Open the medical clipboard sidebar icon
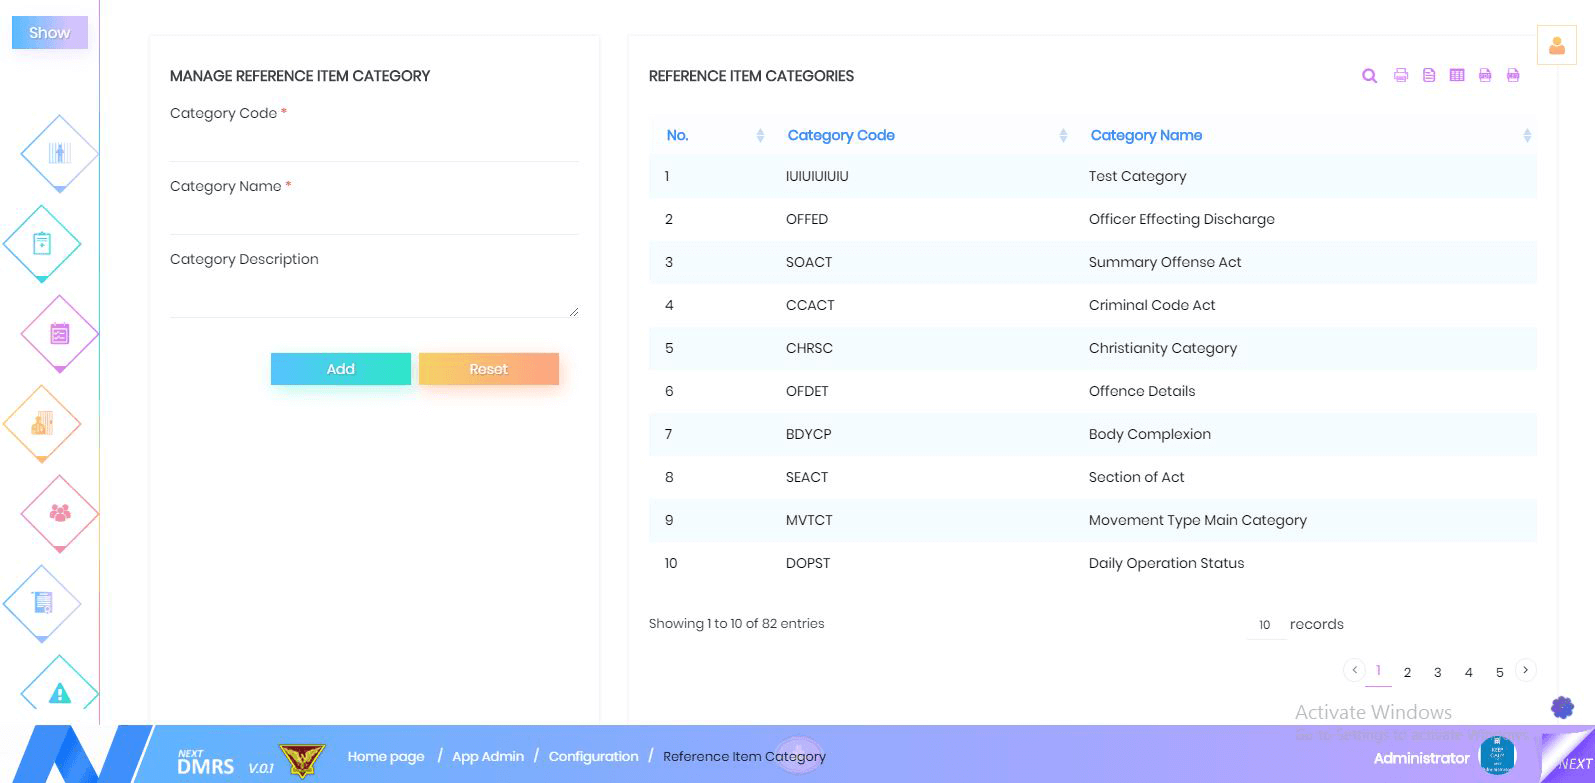The image size is (1595, 783). 42,243
